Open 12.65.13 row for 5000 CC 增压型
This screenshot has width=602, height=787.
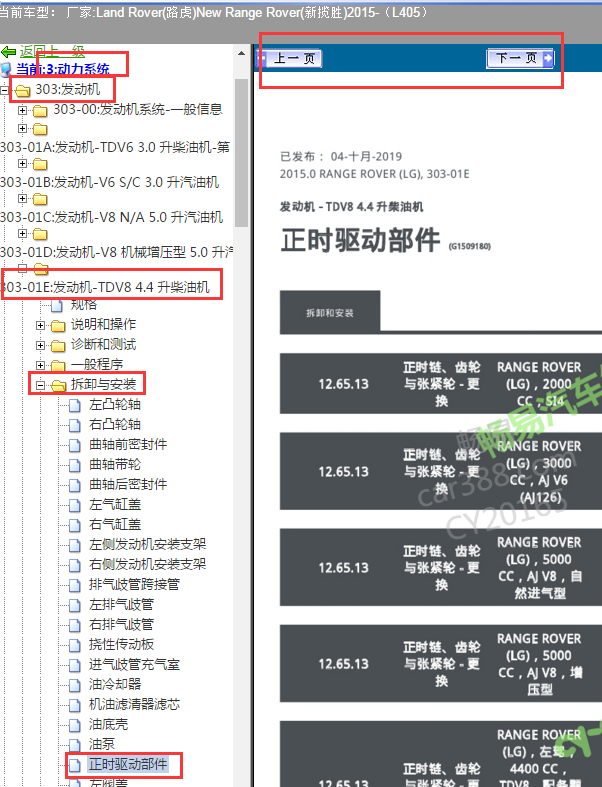pyautogui.click(x=441, y=664)
